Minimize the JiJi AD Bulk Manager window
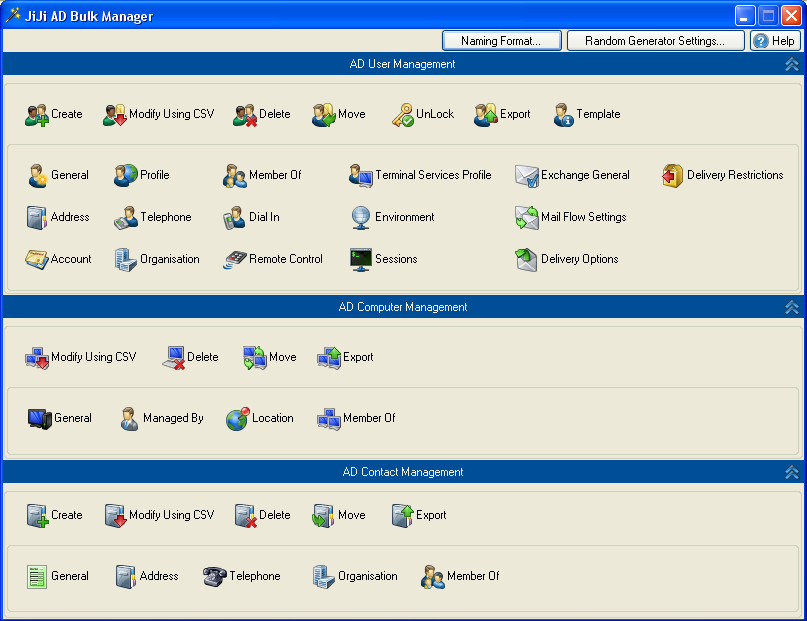 point(745,15)
